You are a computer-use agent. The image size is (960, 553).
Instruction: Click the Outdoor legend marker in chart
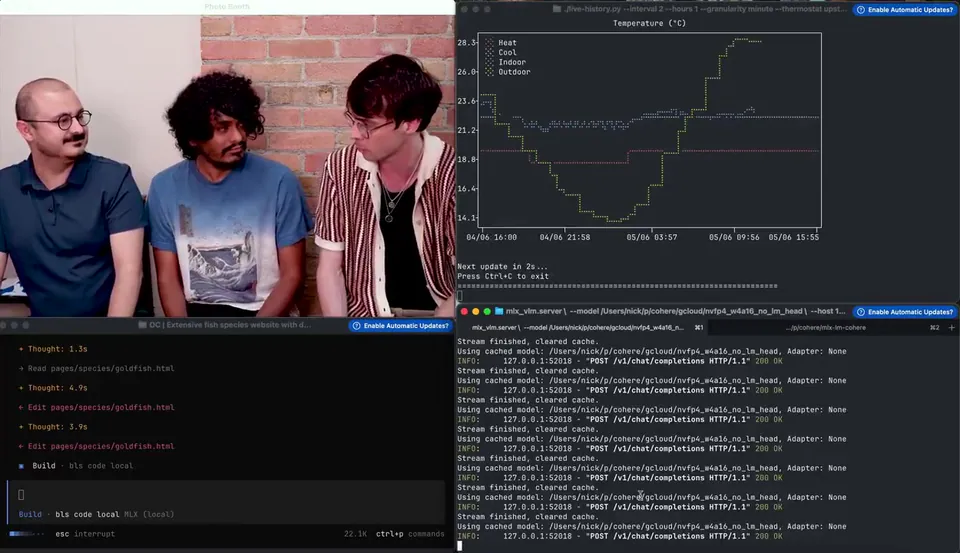(489, 72)
